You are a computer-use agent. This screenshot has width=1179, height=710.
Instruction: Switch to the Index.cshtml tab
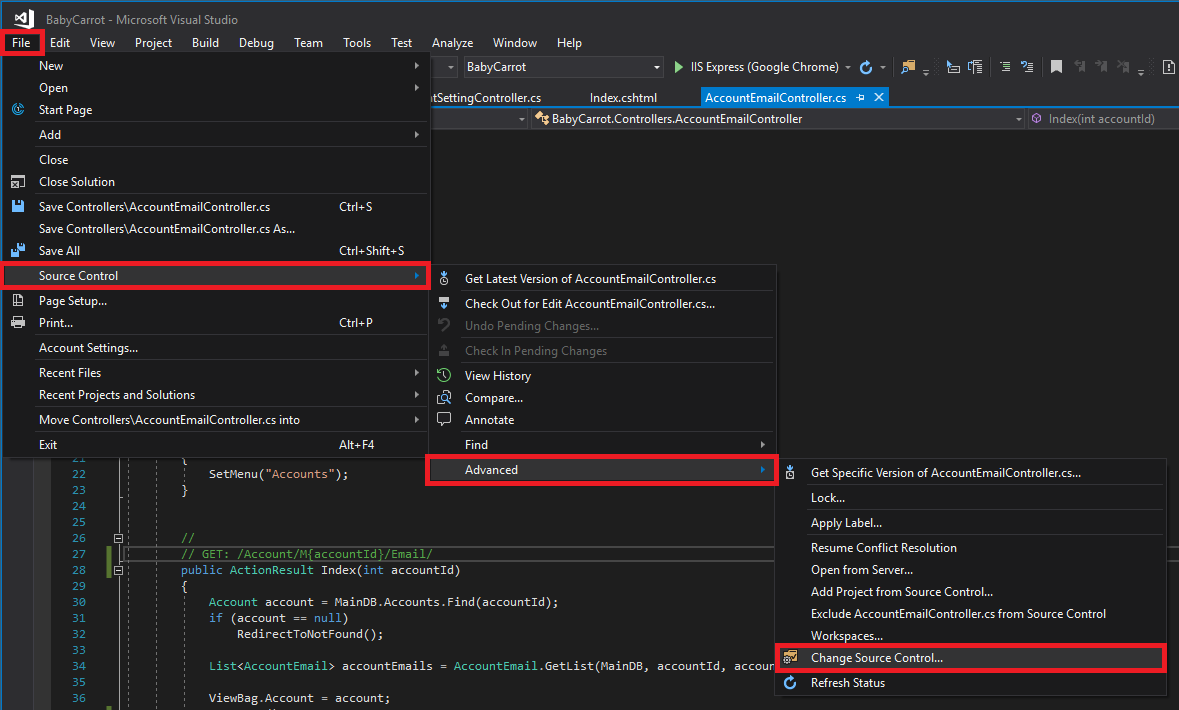pyautogui.click(x=623, y=97)
